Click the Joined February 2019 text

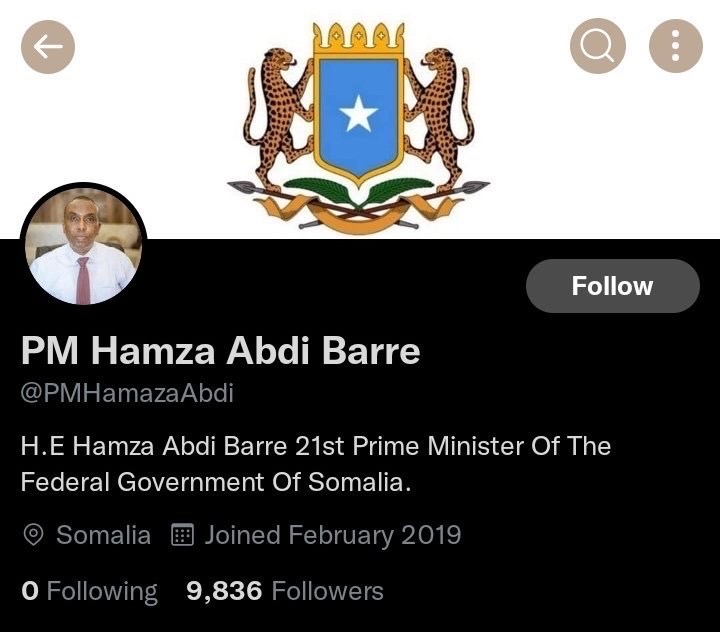pyautogui.click(x=333, y=535)
